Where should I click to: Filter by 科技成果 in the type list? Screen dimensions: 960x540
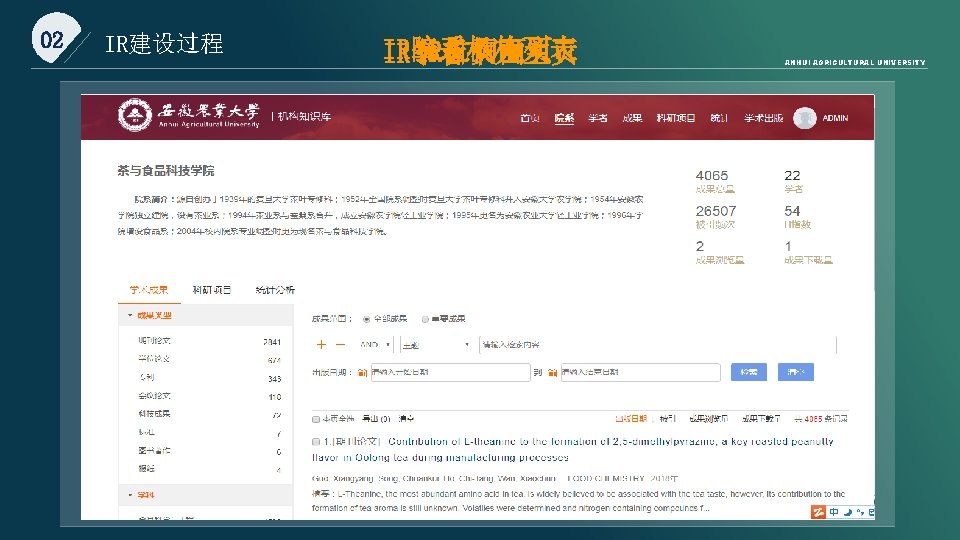(209, 414)
